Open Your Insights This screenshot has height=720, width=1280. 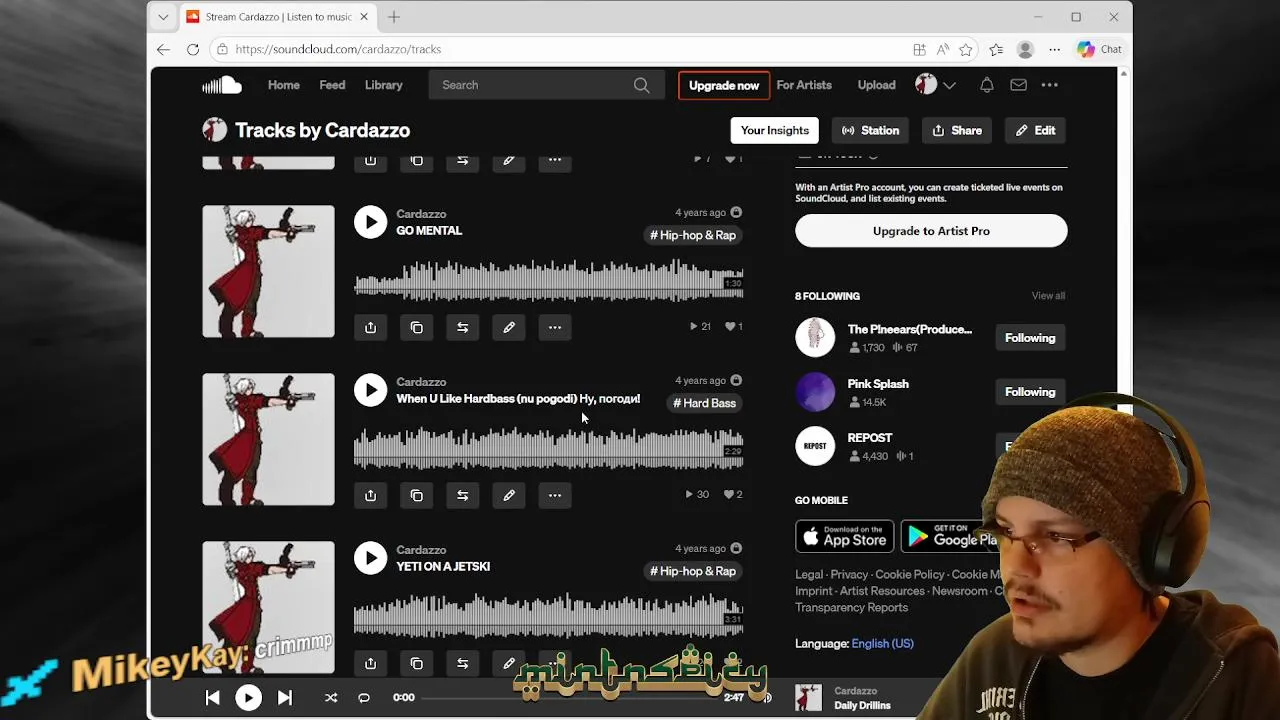(x=775, y=130)
